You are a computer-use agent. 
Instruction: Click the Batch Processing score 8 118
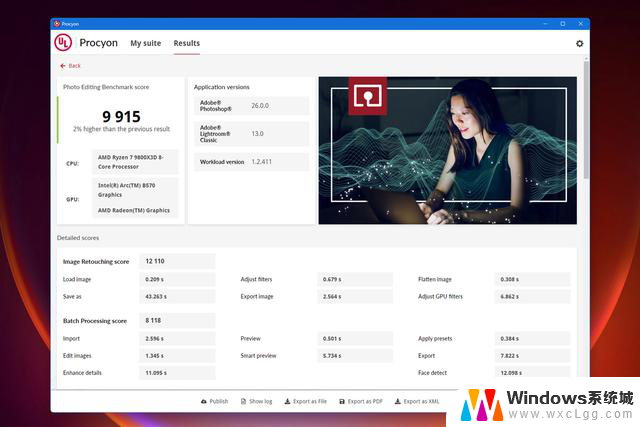point(177,320)
